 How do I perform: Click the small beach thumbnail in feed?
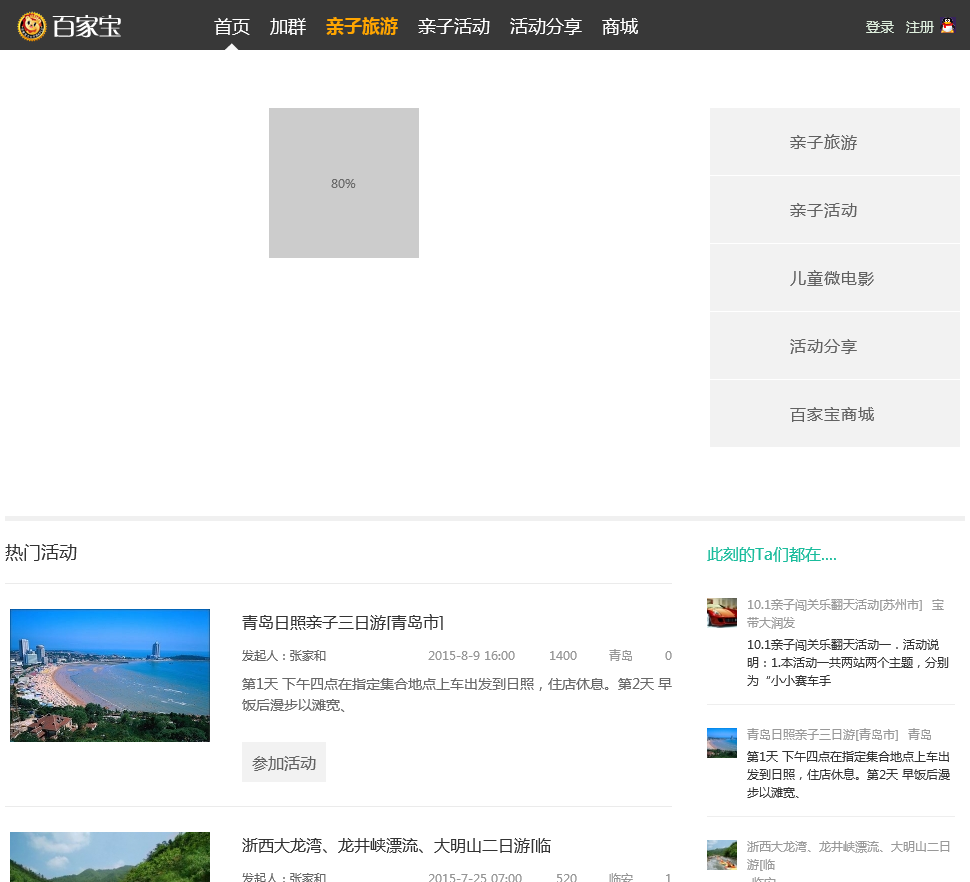point(722,743)
